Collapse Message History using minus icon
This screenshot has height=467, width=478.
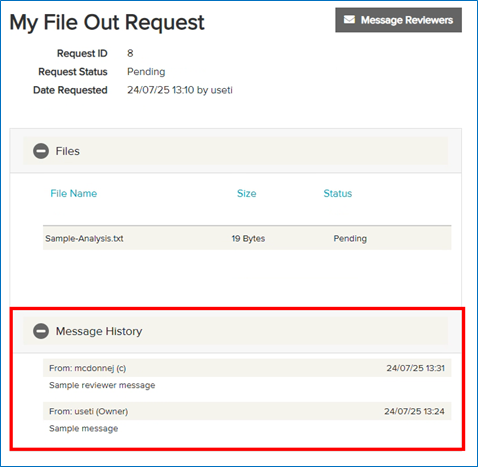pyautogui.click(x=41, y=331)
